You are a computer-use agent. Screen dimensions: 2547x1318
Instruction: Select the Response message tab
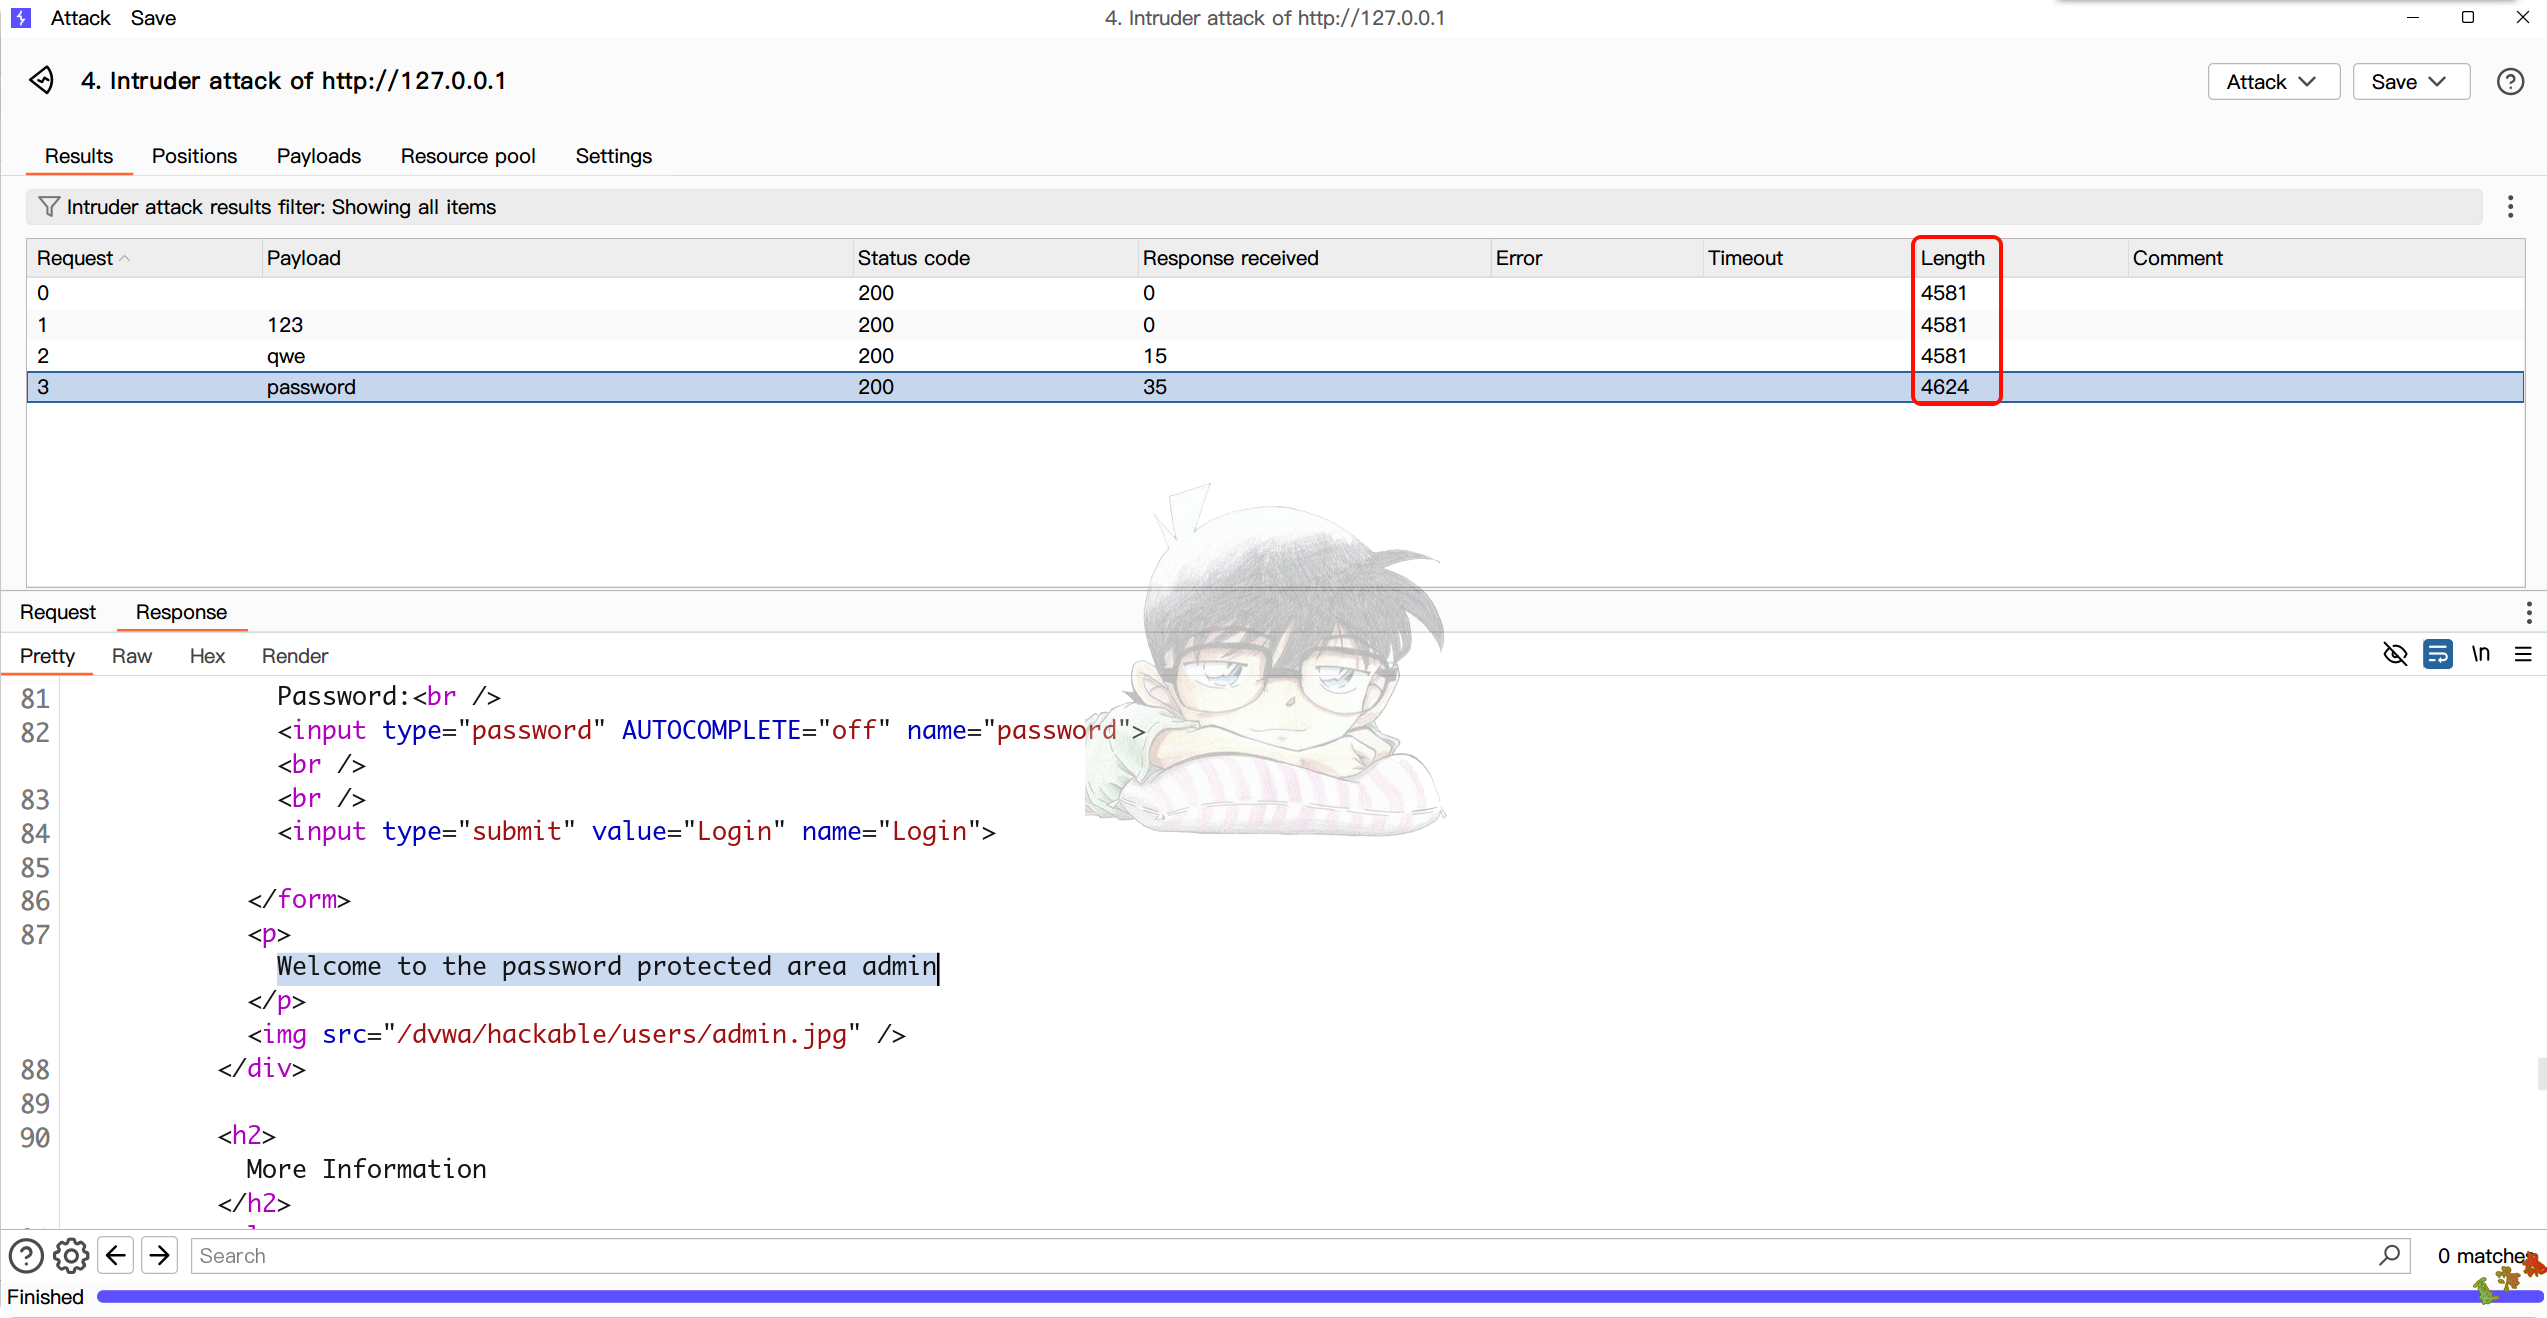click(x=181, y=612)
